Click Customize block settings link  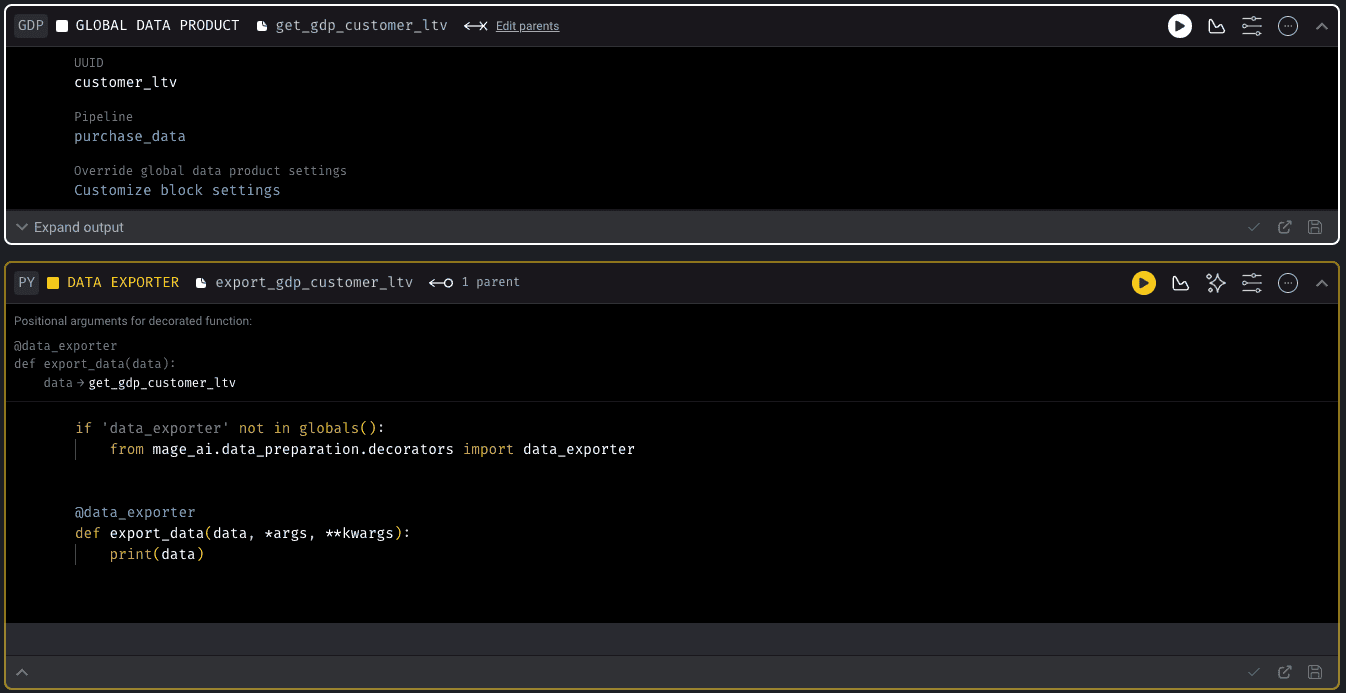pos(177,190)
